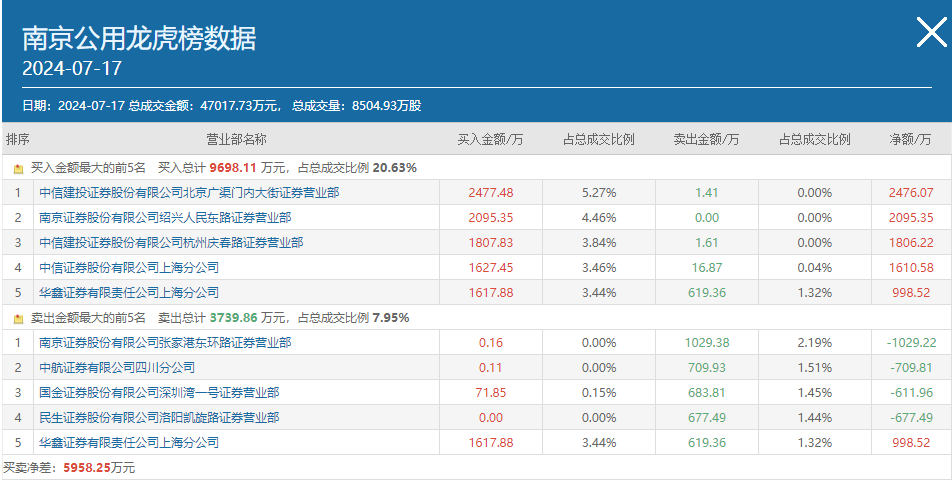952x484 pixels.
Task: Select net amount 2476.07
Action: point(911,193)
